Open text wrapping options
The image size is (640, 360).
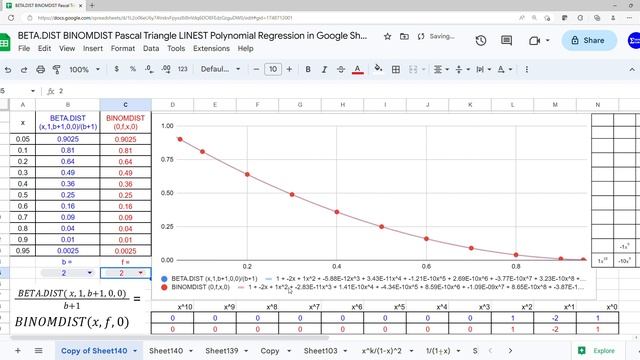click(483, 69)
